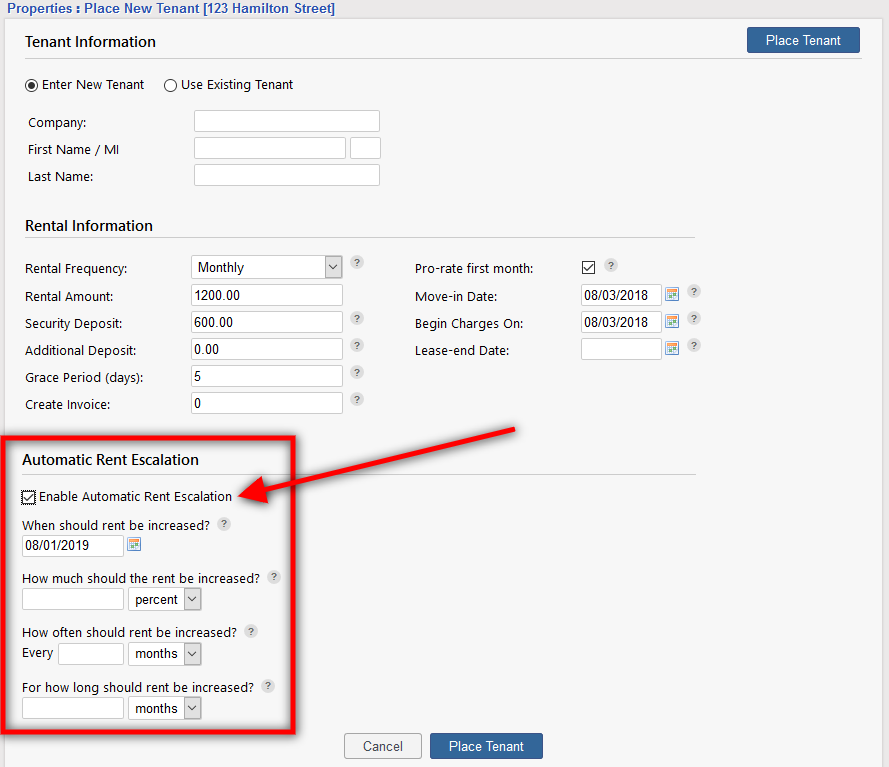The image size is (889, 767).
Task: Open the calendar for rent increase date
Action: tap(134, 545)
